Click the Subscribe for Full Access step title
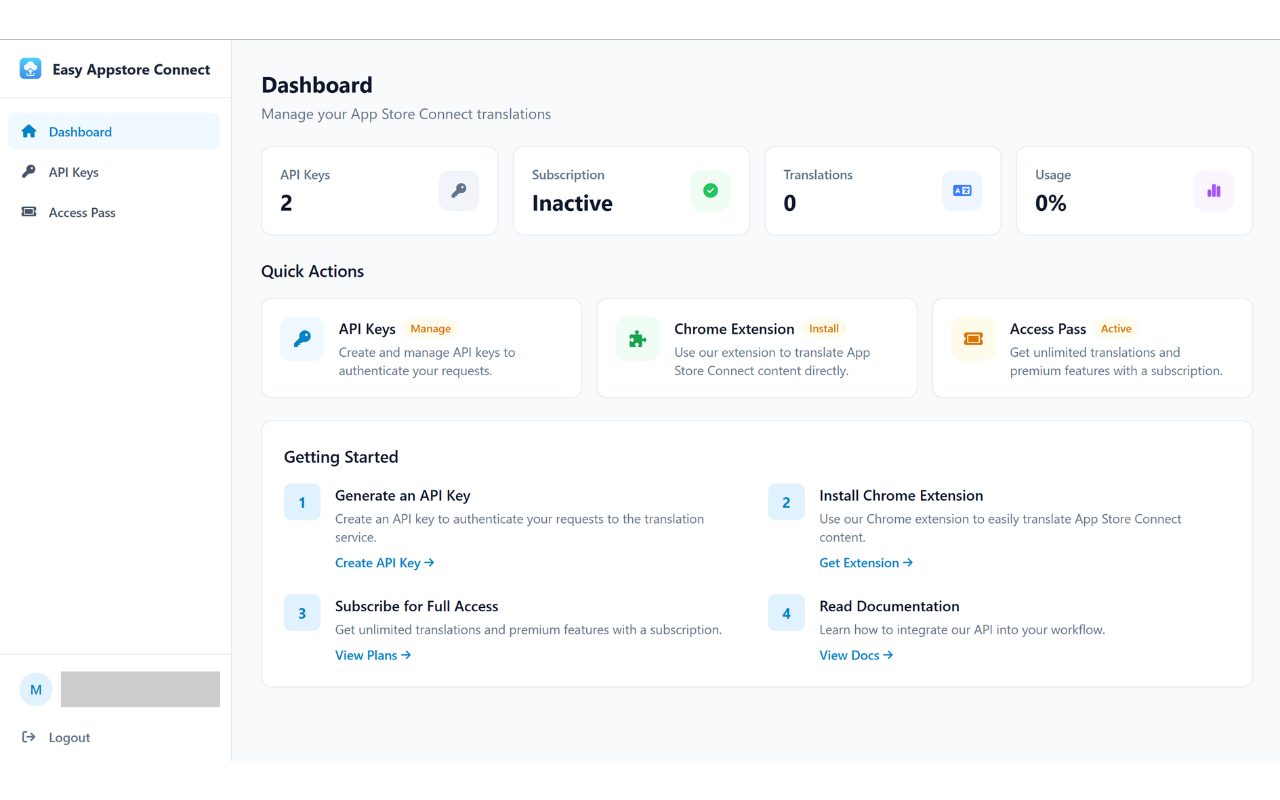Viewport: 1280px width, 800px height. click(x=417, y=606)
